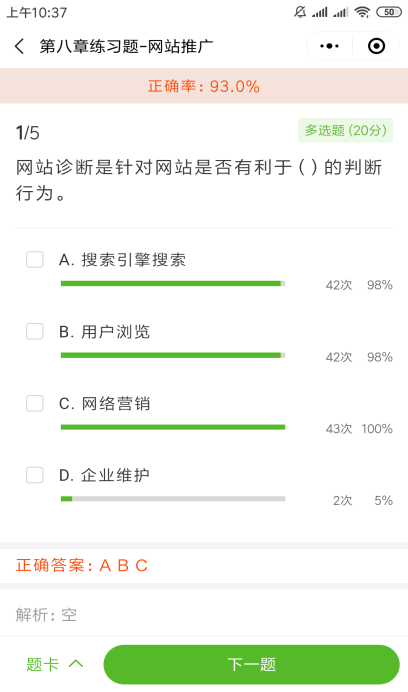Check option A 搜索引擎搜索
The width and height of the screenshot is (408, 692).
point(35,260)
